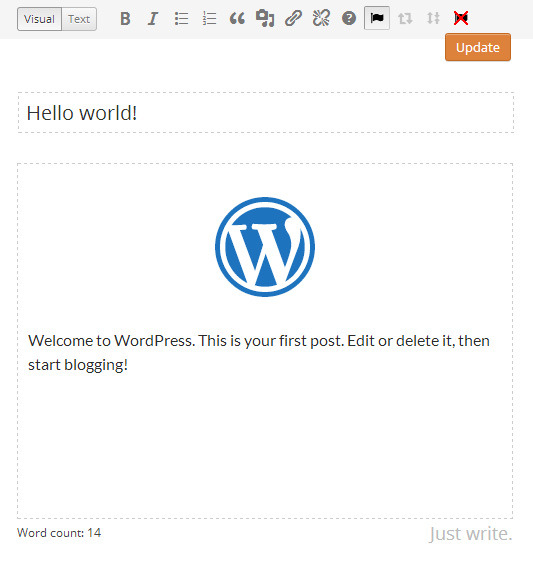Toggle bold formatting with the B icon
The height and width of the screenshot is (561, 533).
pyautogui.click(x=125, y=19)
